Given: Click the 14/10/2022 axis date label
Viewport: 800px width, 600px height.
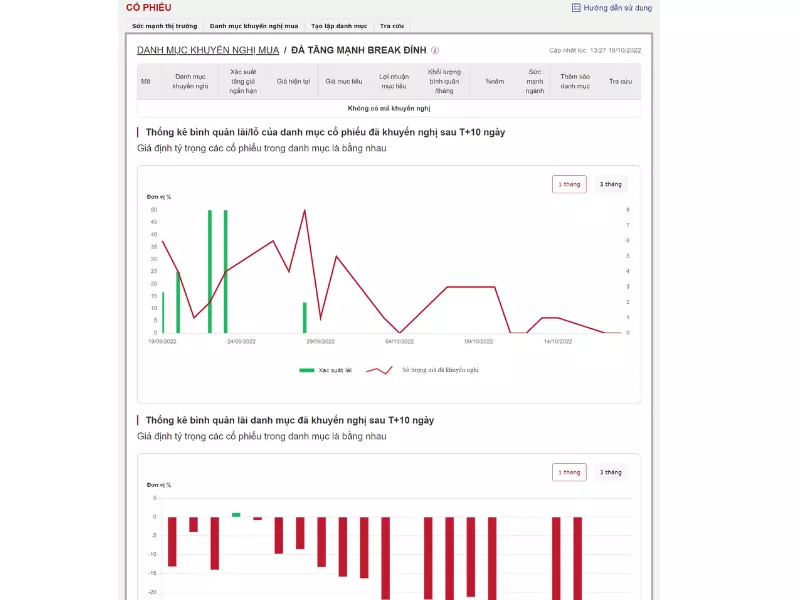Looking at the screenshot, I should (558, 341).
